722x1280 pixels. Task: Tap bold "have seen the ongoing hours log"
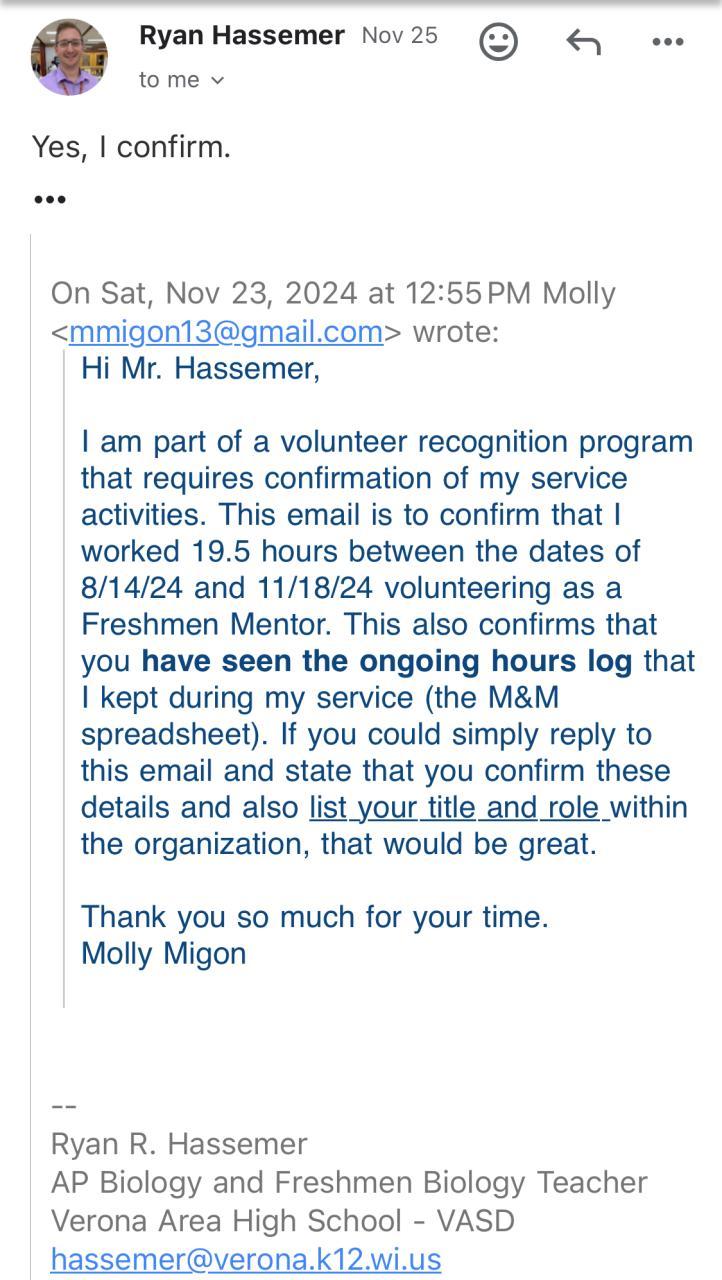387,661
